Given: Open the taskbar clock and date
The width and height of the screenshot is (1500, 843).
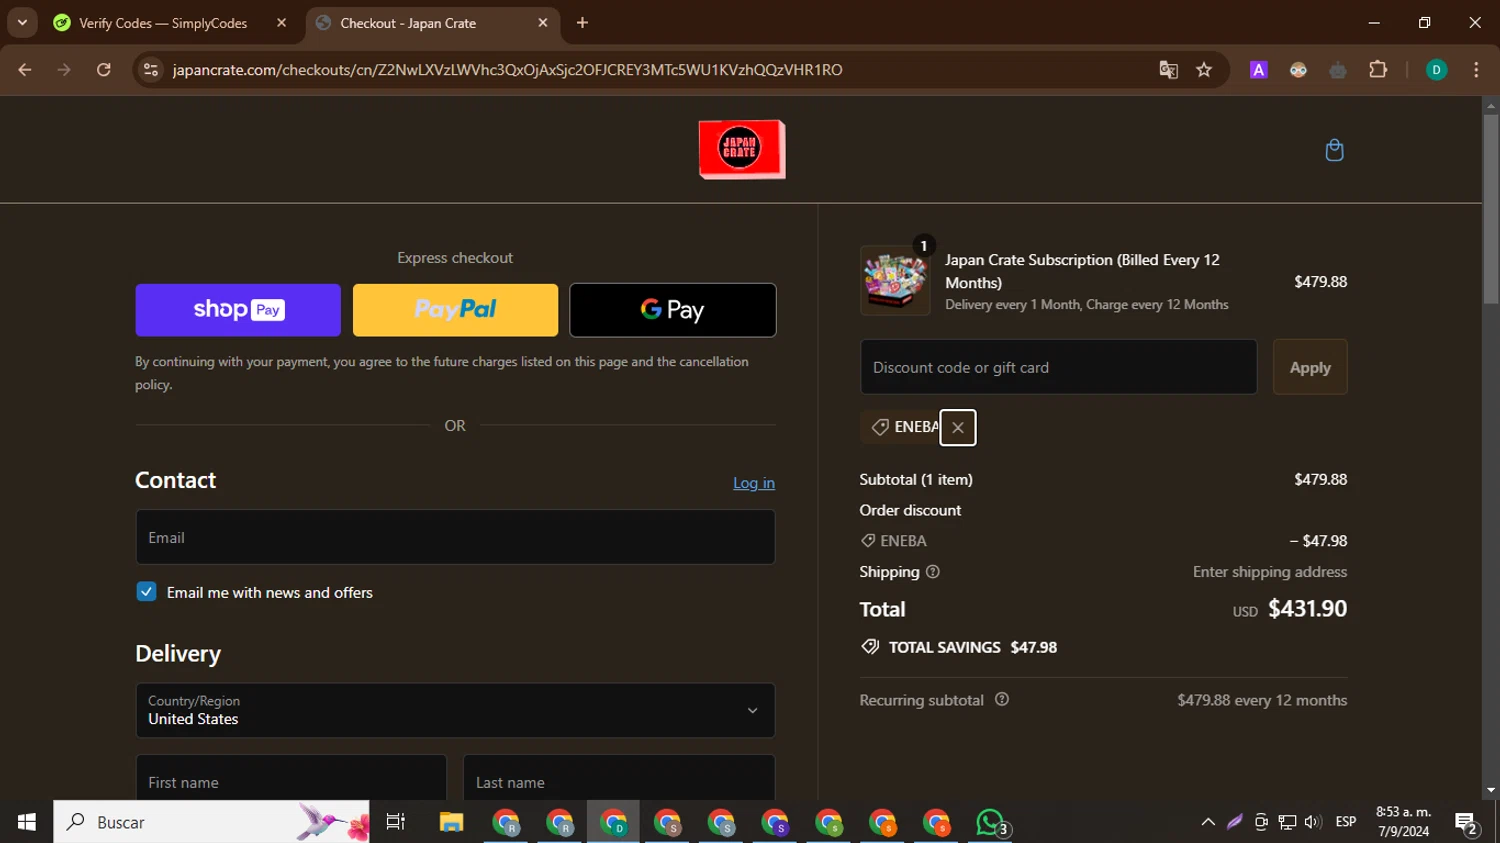Looking at the screenshot, I should pos(1403,822).
